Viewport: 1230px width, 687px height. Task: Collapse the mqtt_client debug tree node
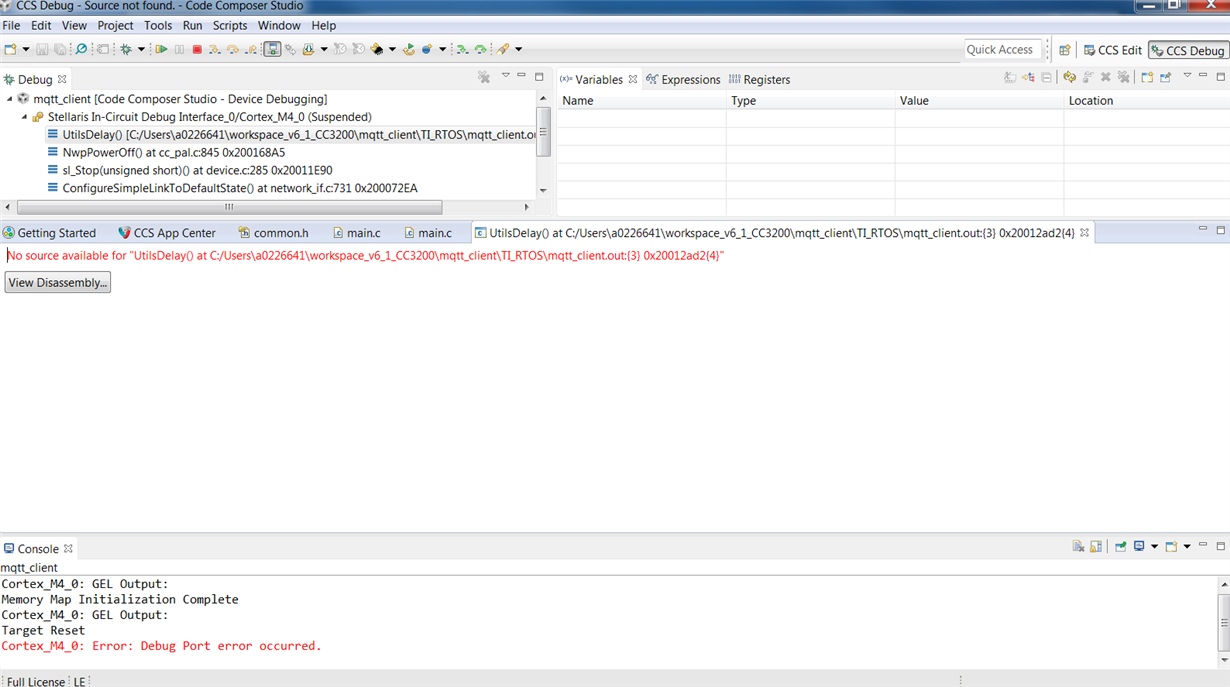click(9, 99)
